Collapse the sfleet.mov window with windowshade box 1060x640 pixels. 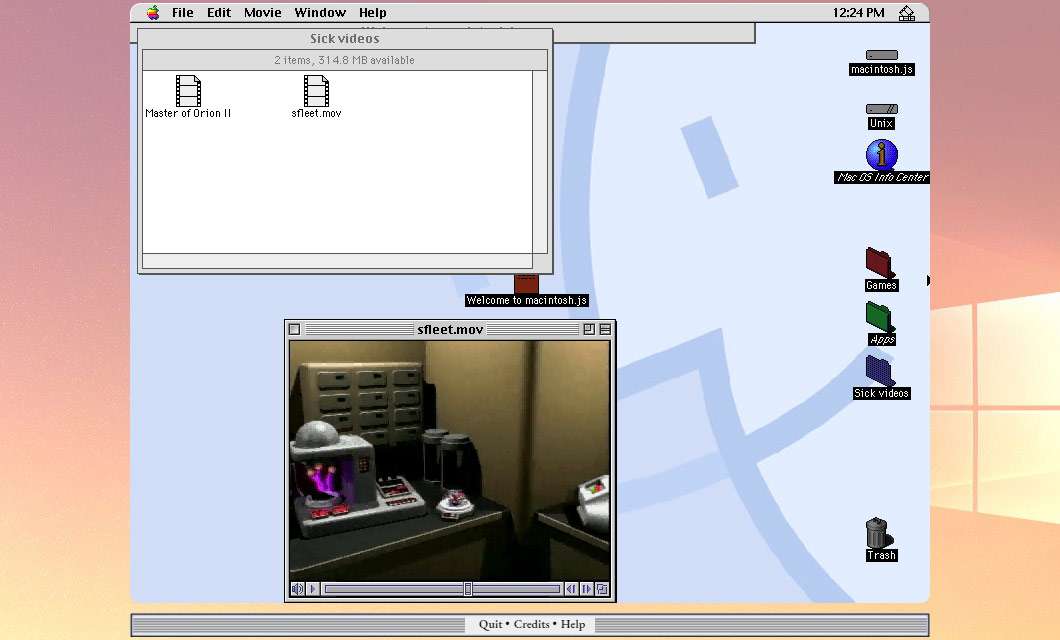[605, 329]
